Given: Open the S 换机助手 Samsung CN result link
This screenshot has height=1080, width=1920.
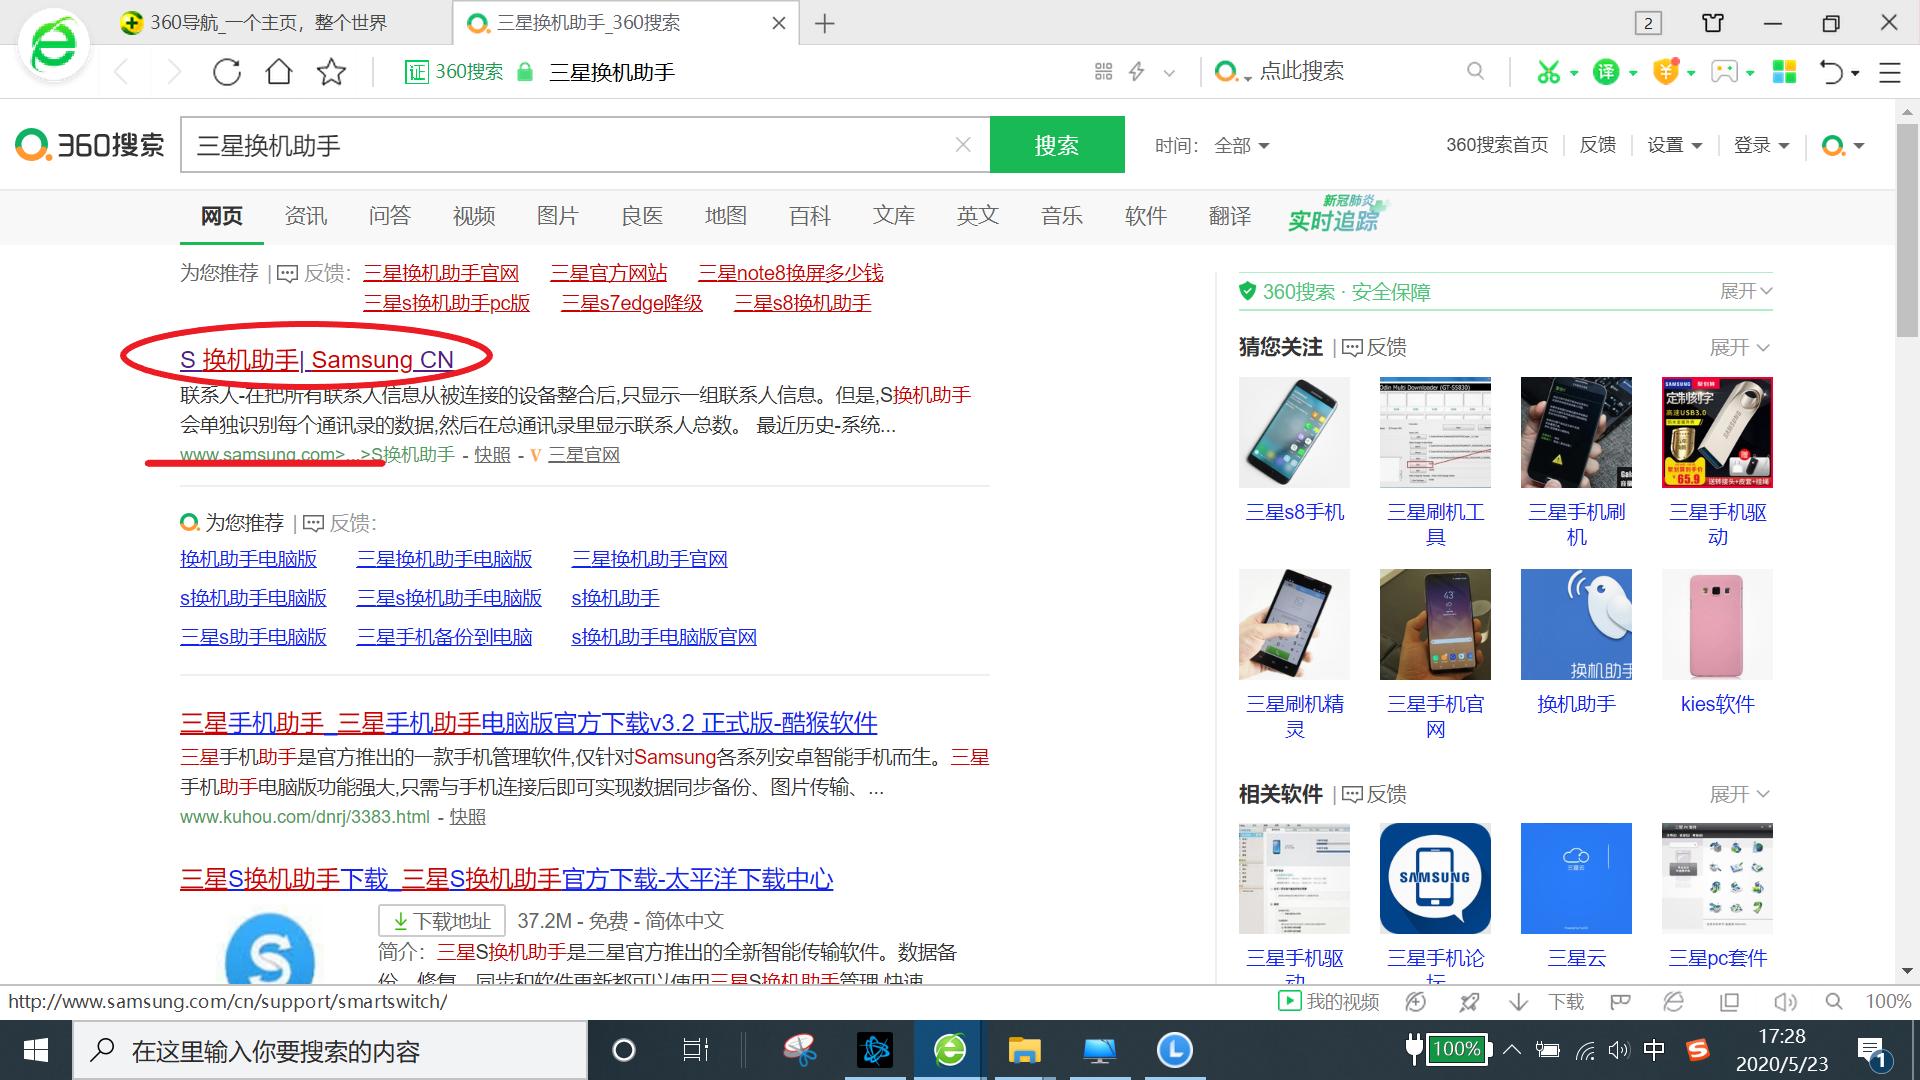Looking at the screenshot, I should 315,360.
